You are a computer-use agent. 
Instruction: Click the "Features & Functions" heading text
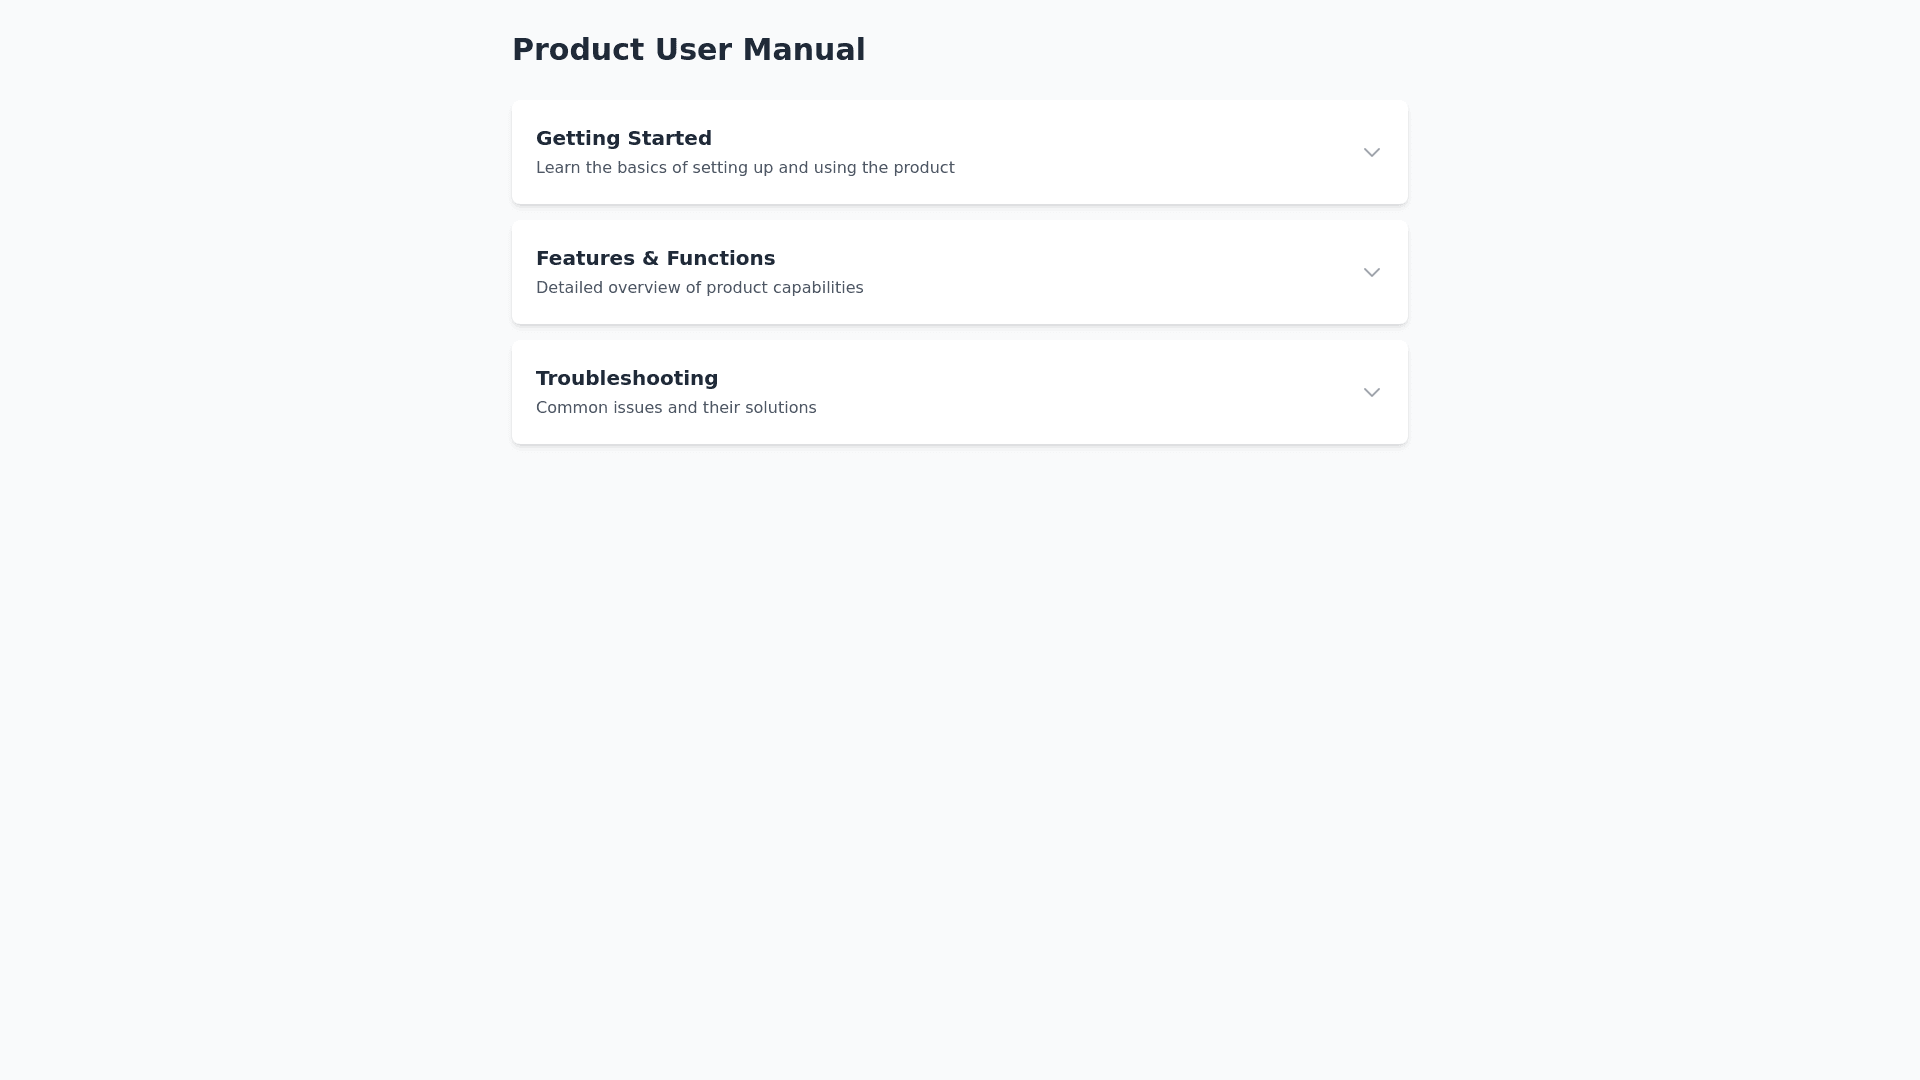coord(655,258)
